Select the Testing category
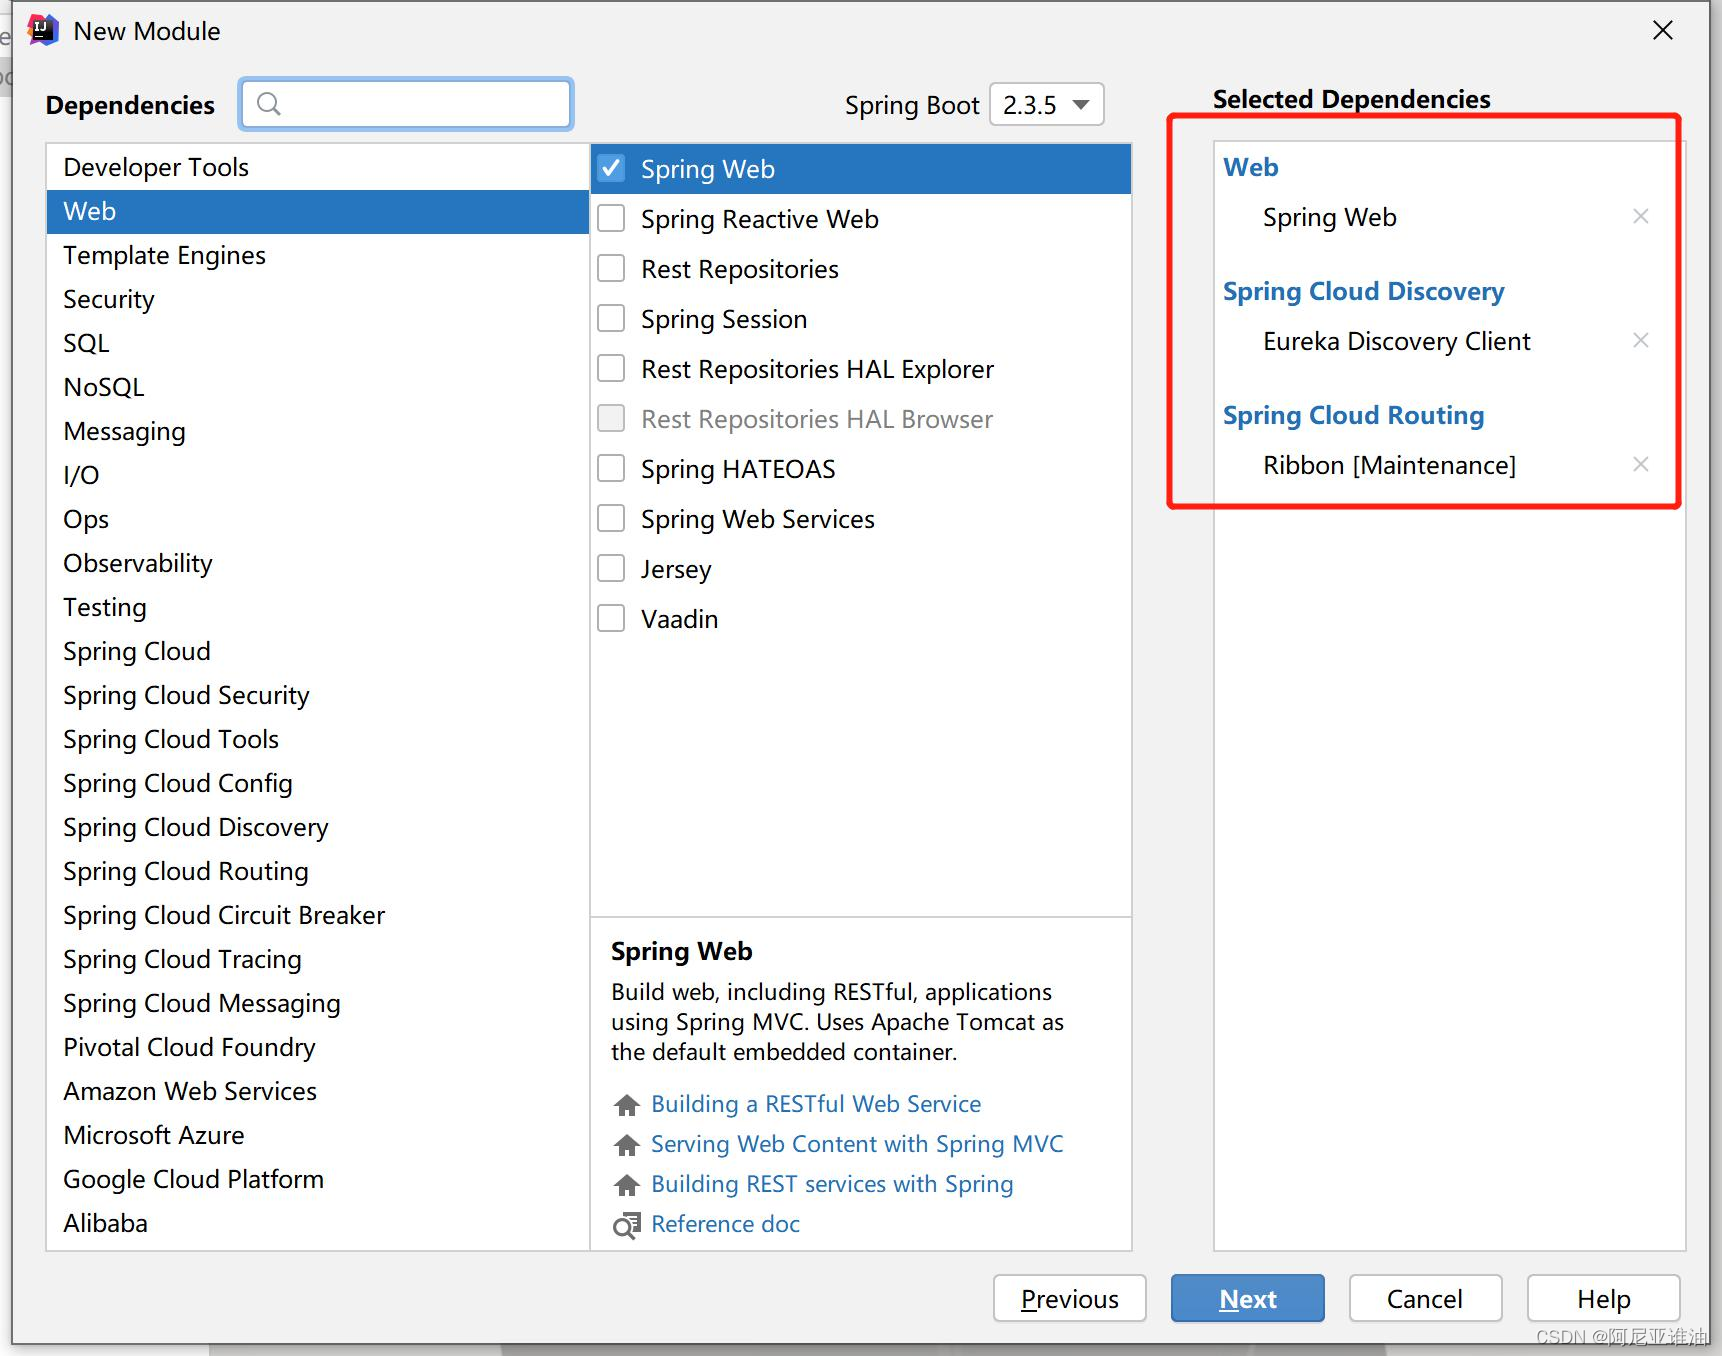This screenshot has width=1722, height=1356. click(x=318, y=607)
